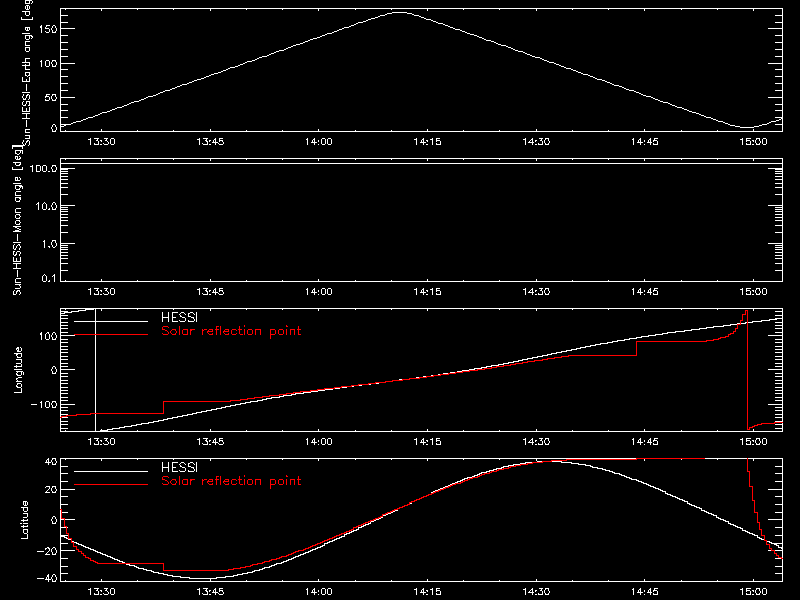
Task: Click 13:30 time label under Longitude plot
Action: click(101, 441)
